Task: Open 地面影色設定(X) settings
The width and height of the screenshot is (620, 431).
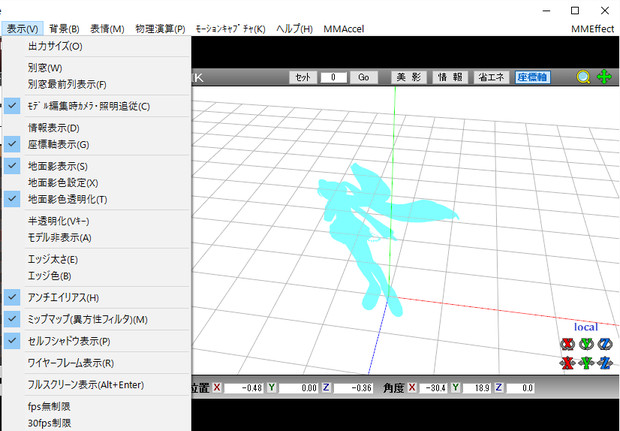Action: click(x=97, y=183)
